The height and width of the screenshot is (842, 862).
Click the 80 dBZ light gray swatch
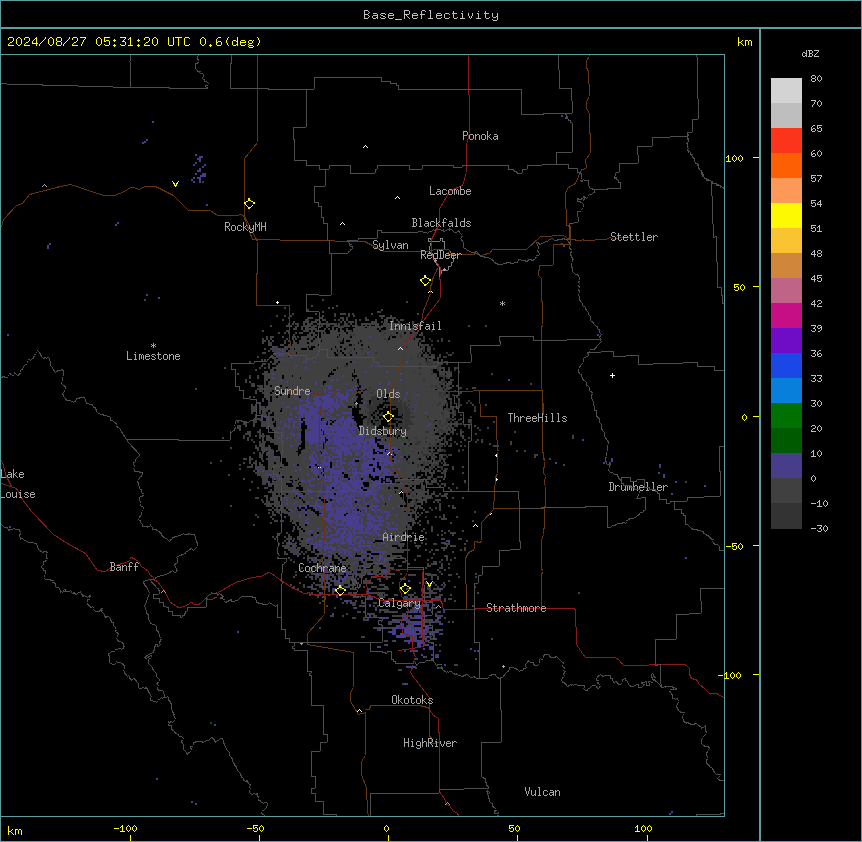786,91
